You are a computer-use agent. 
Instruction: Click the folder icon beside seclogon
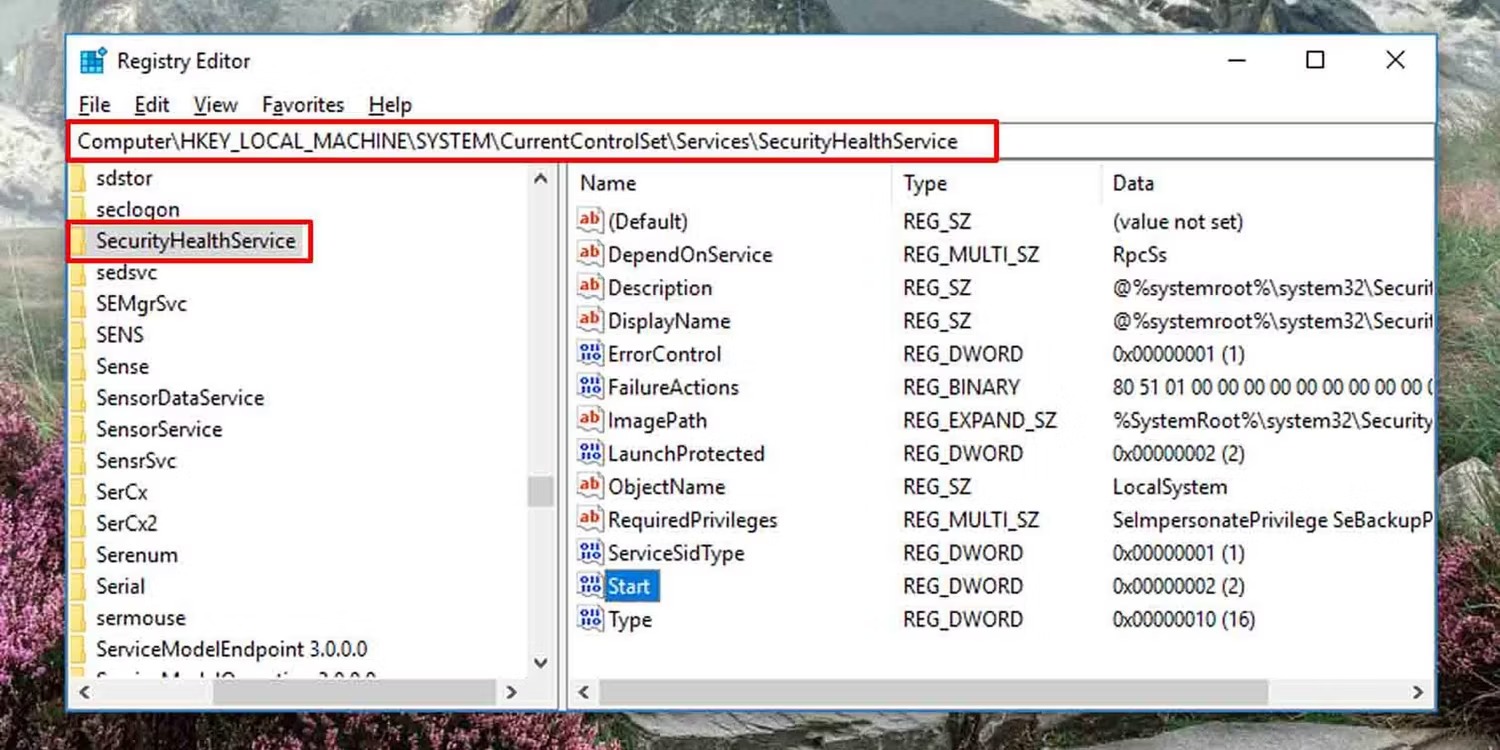[x=79, y=209]
